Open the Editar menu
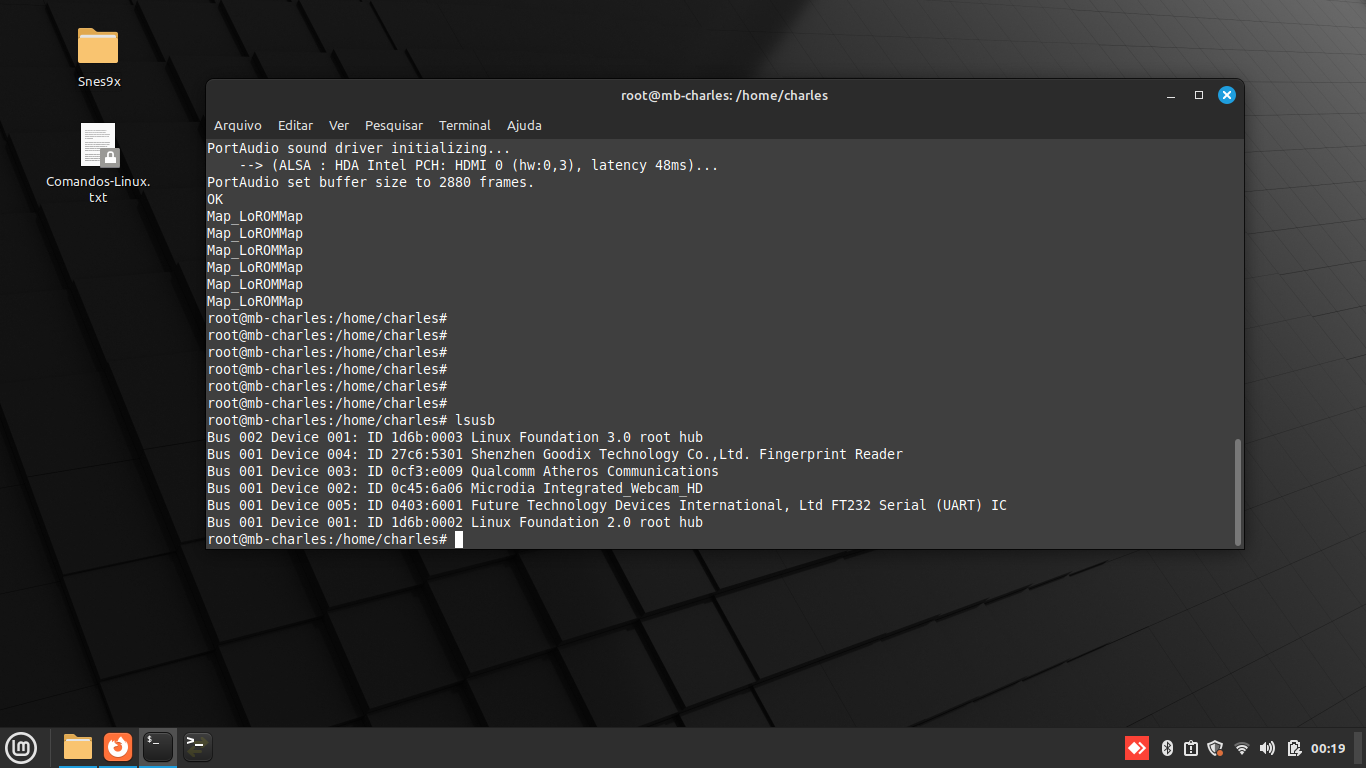The image size is (1366, 768). [295, 125]
